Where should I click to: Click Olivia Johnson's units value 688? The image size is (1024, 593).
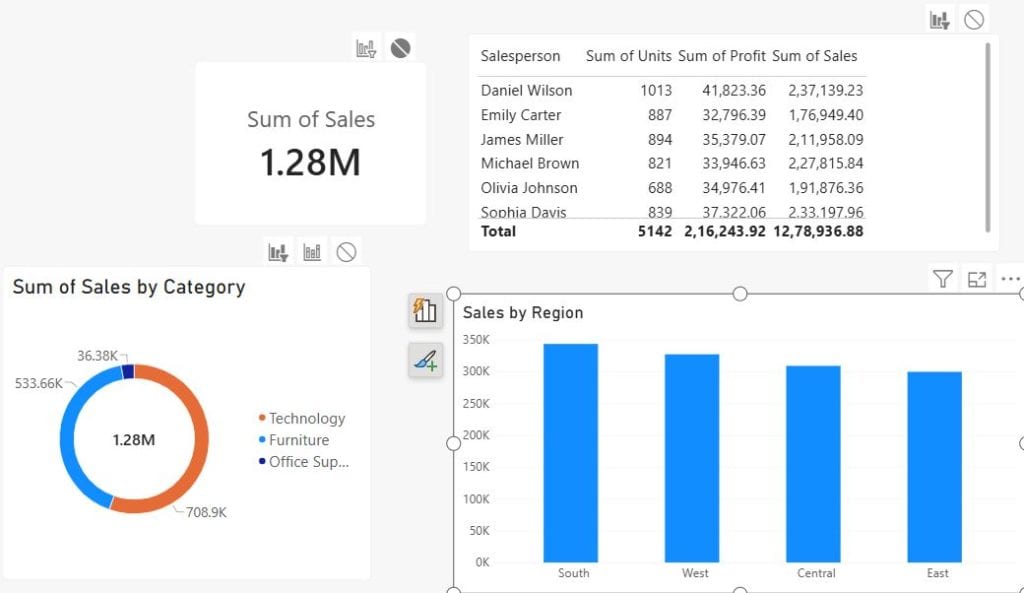tap(660, 188)
